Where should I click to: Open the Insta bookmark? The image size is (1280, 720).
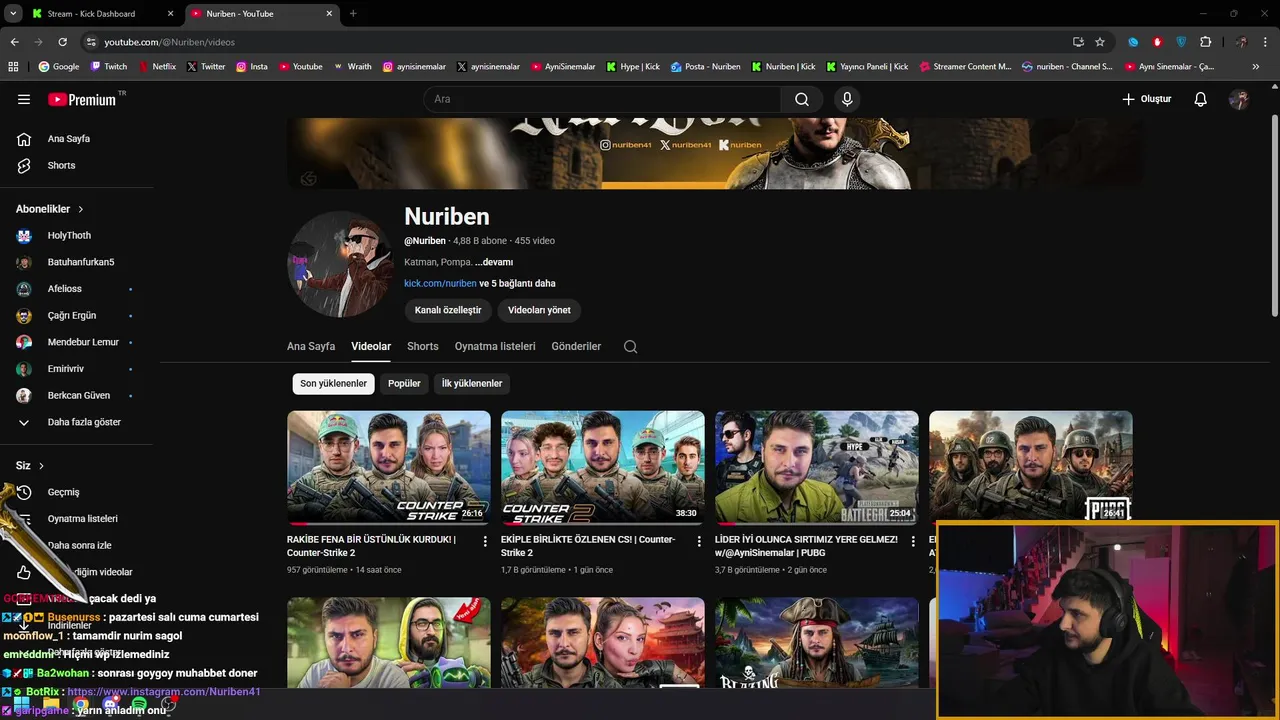tap(252, 67)
